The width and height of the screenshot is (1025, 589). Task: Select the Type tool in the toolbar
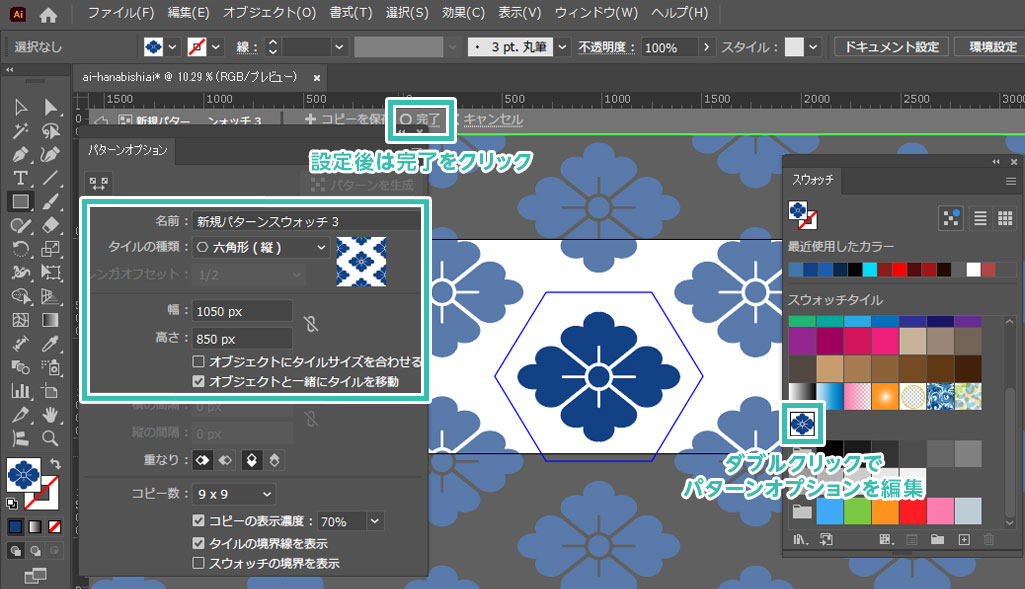click(19, 178)
